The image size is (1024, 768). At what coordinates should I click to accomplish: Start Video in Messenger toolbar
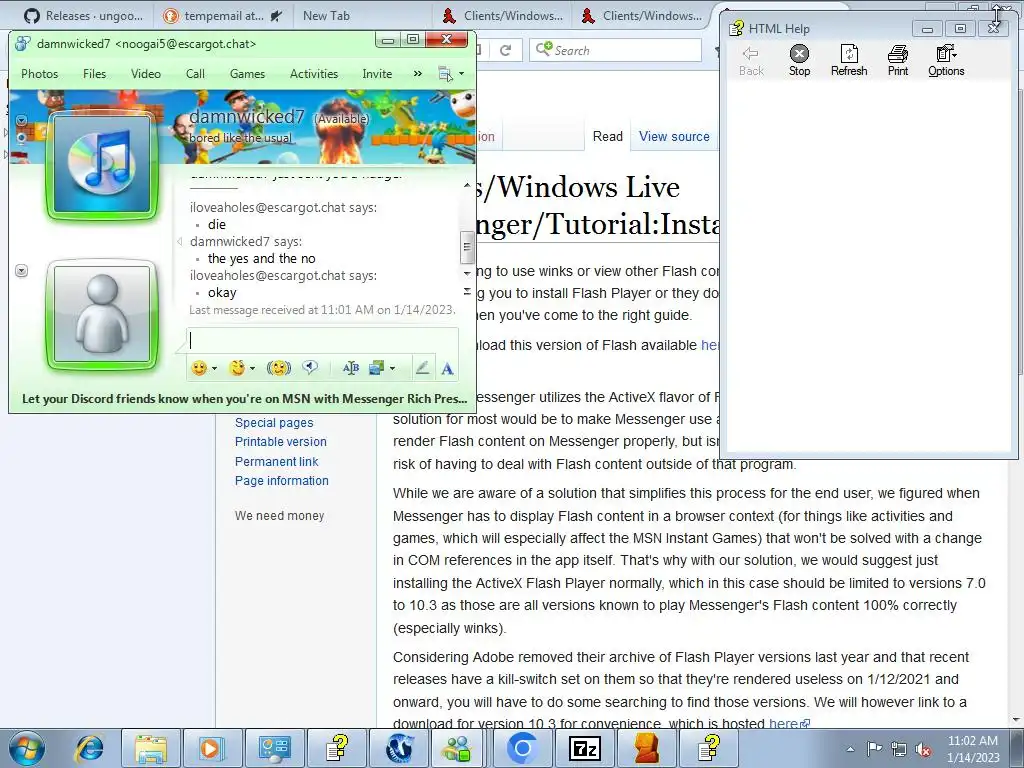(x=146, y=74)
